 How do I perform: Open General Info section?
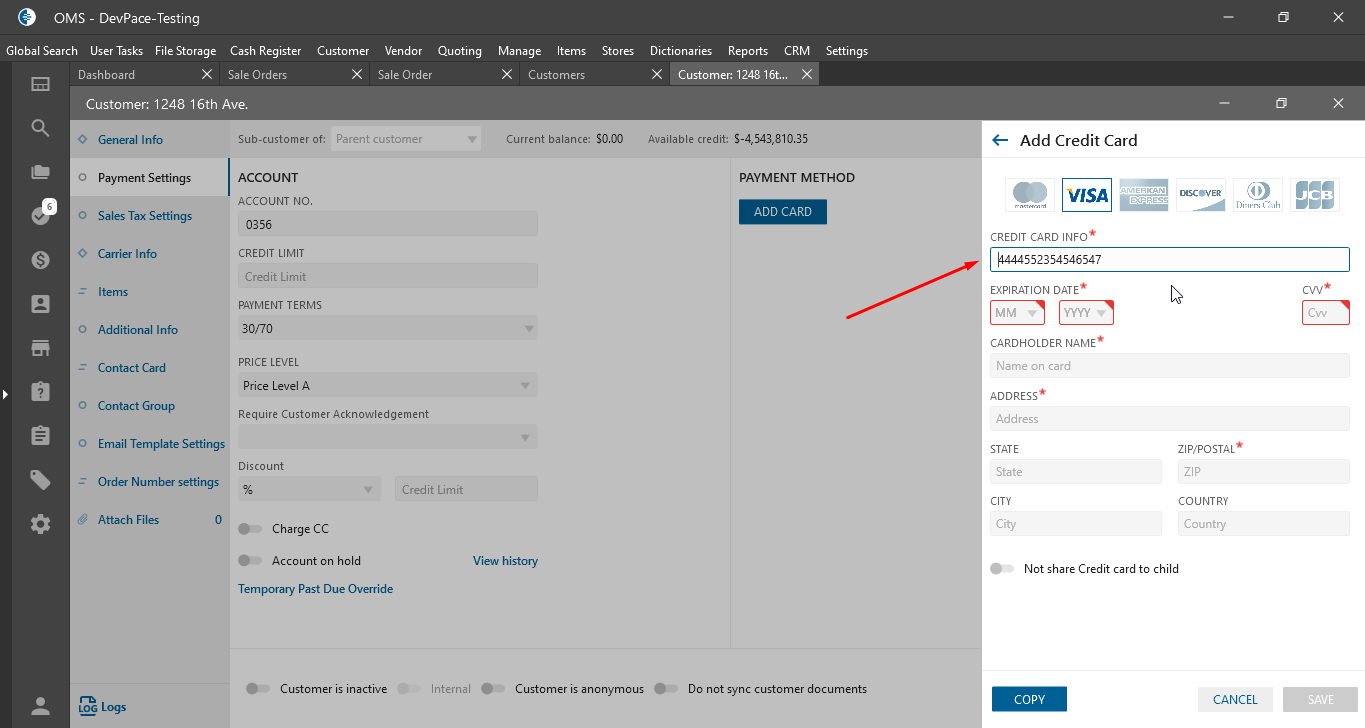click(x=130, y=140)
